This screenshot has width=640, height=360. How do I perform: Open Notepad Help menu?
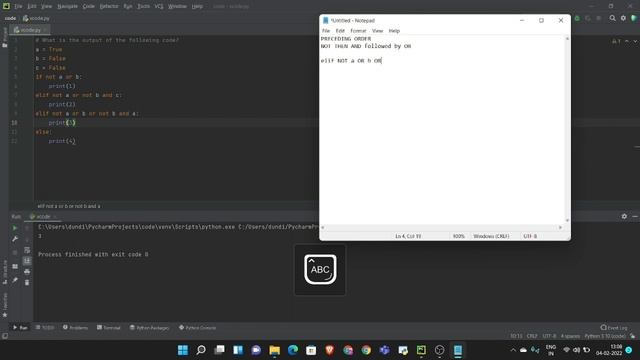tap(394, 31)
